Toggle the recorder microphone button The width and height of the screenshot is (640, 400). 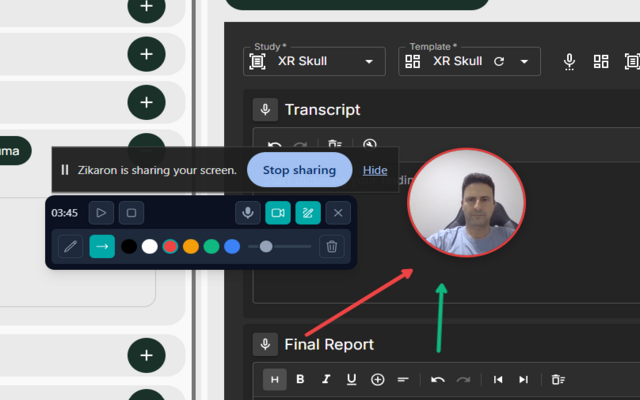[248, 213]
